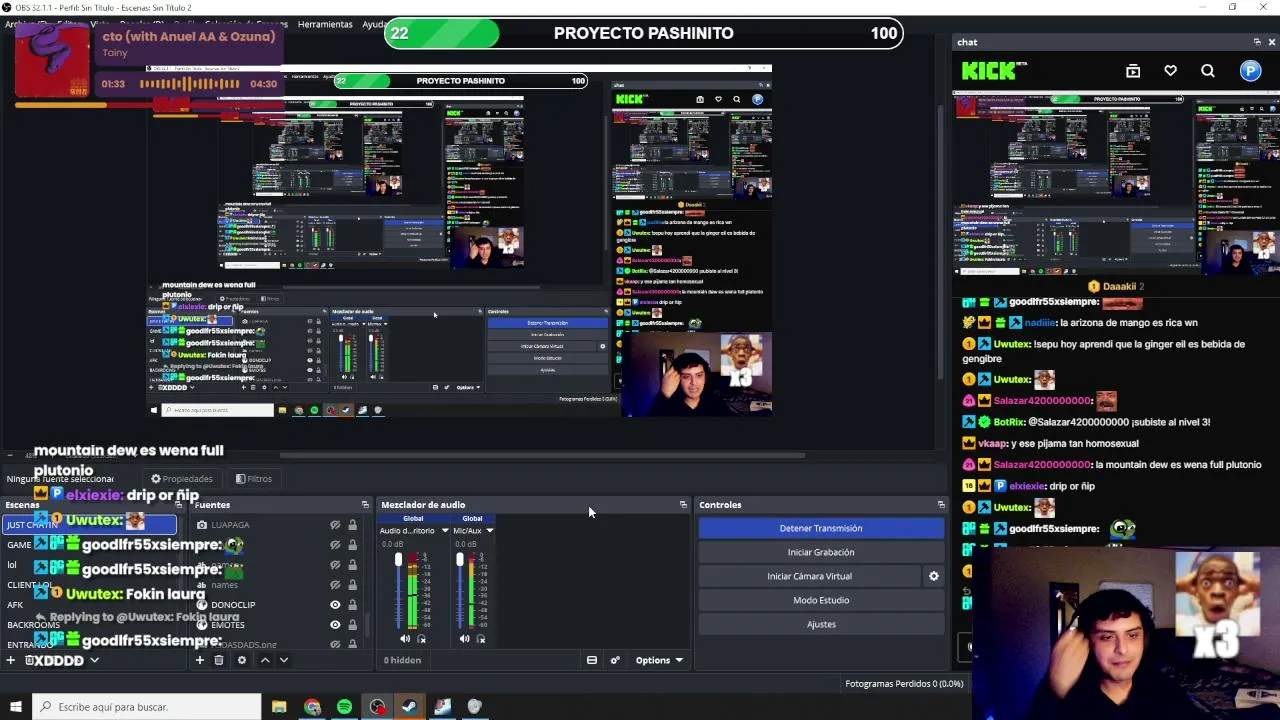1280x720 pixels.
Task: Select the JUST CHATIN scene
Action: (90, 525)
